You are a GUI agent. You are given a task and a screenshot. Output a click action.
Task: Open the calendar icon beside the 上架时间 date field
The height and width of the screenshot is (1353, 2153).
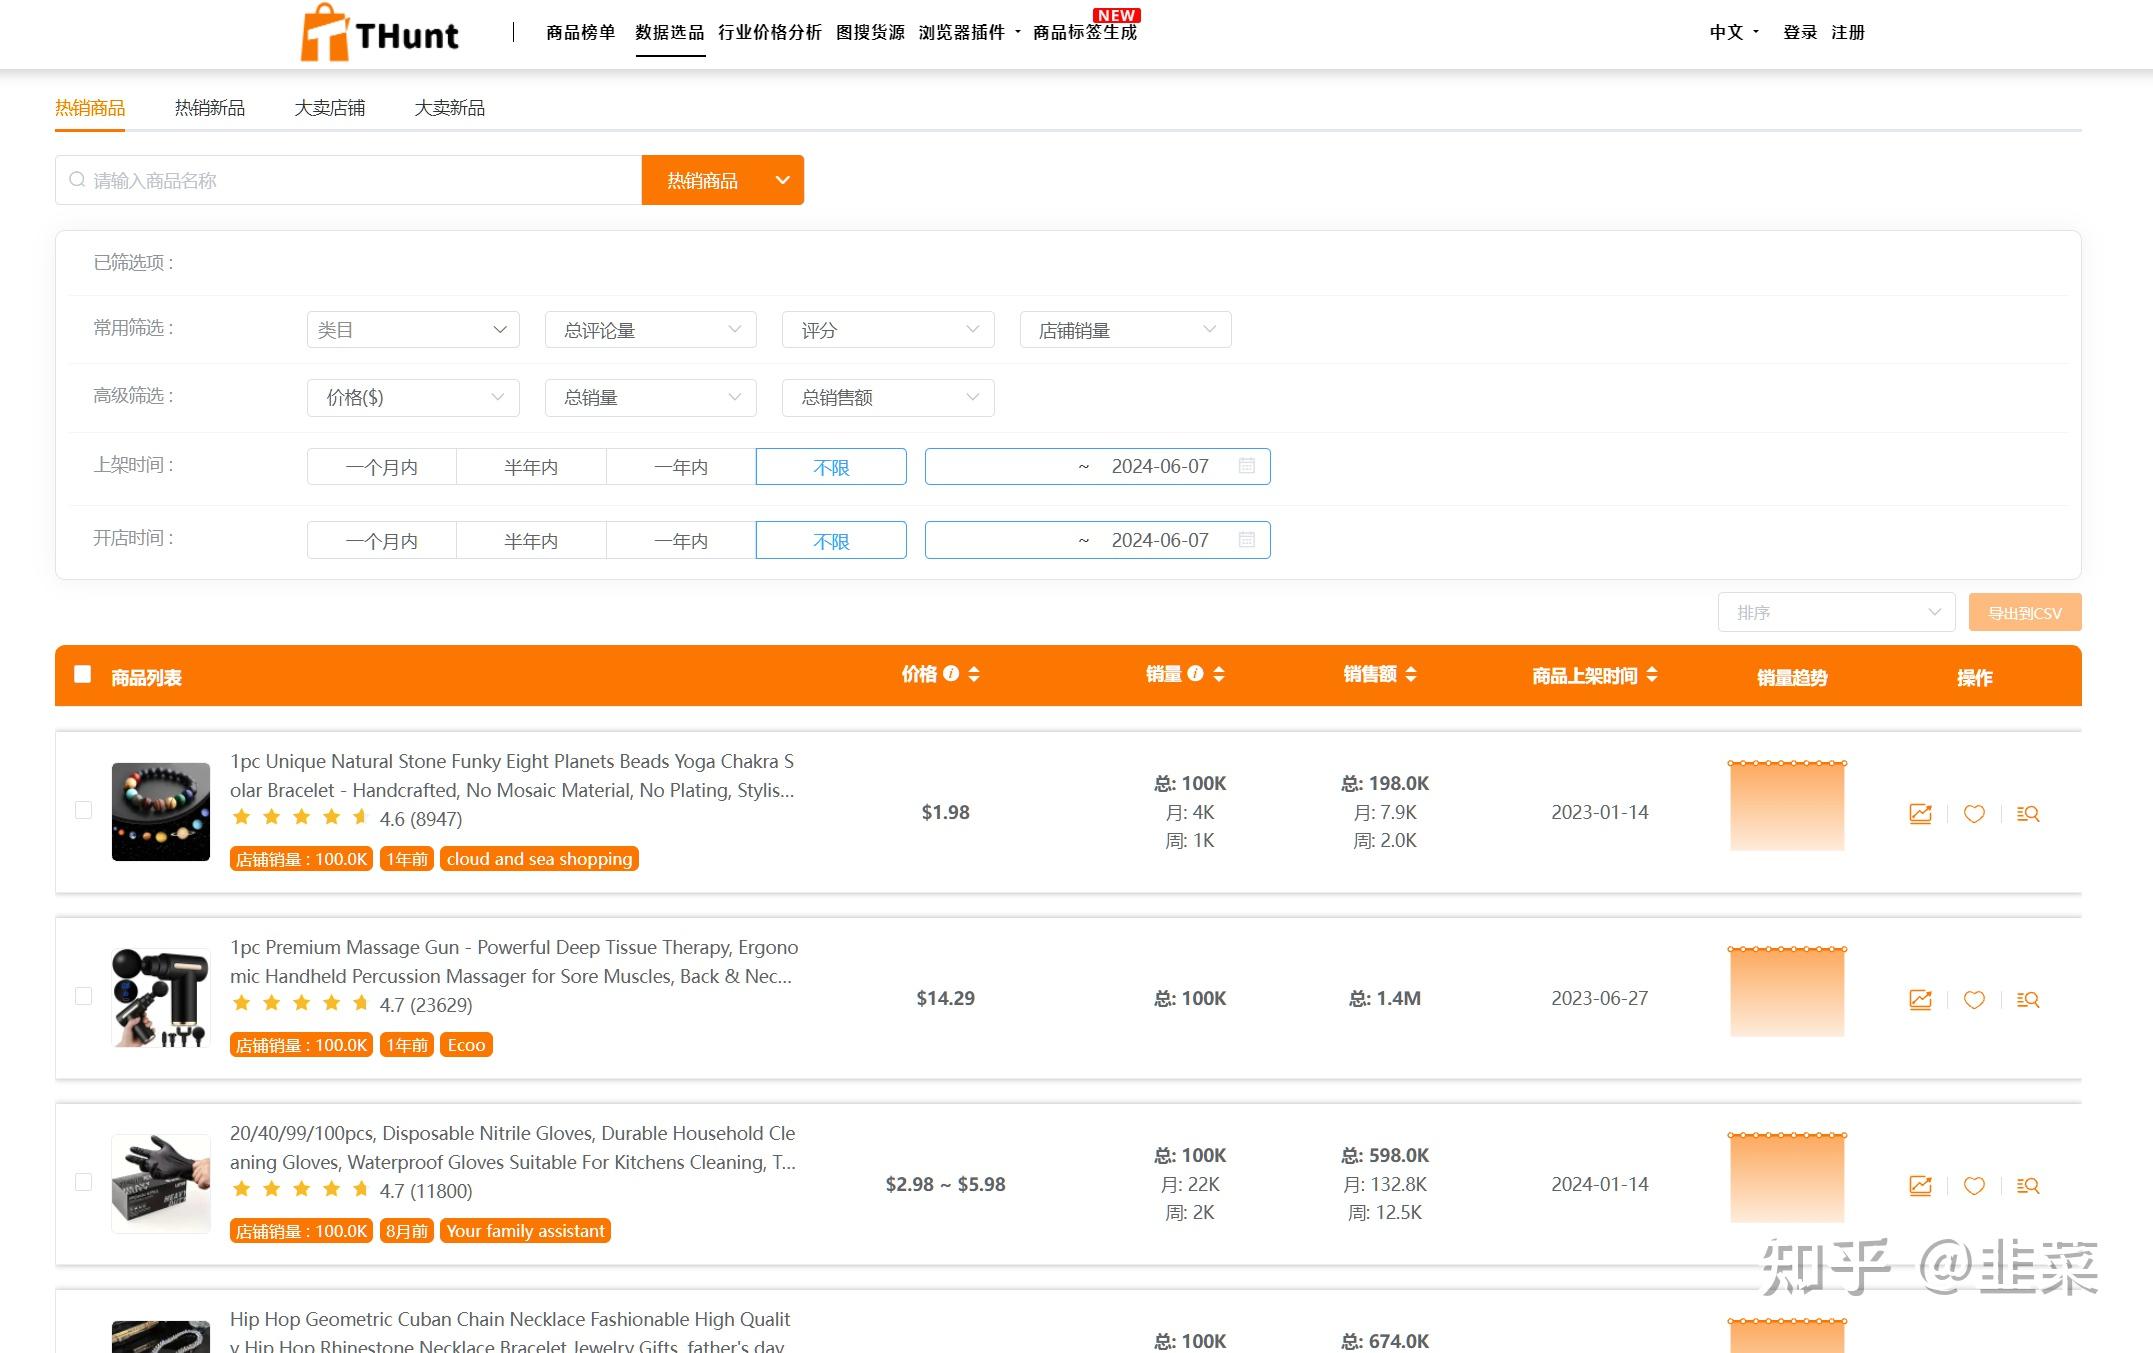[1246, 466]
